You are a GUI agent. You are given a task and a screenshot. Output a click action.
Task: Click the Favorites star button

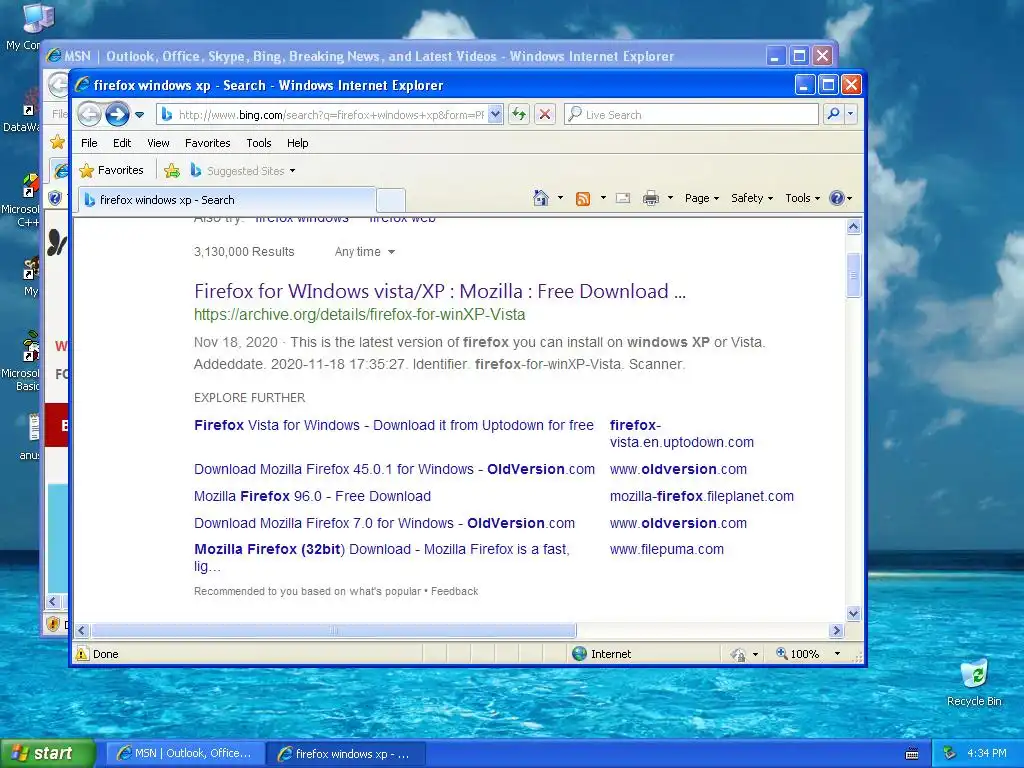pos(111,170)
